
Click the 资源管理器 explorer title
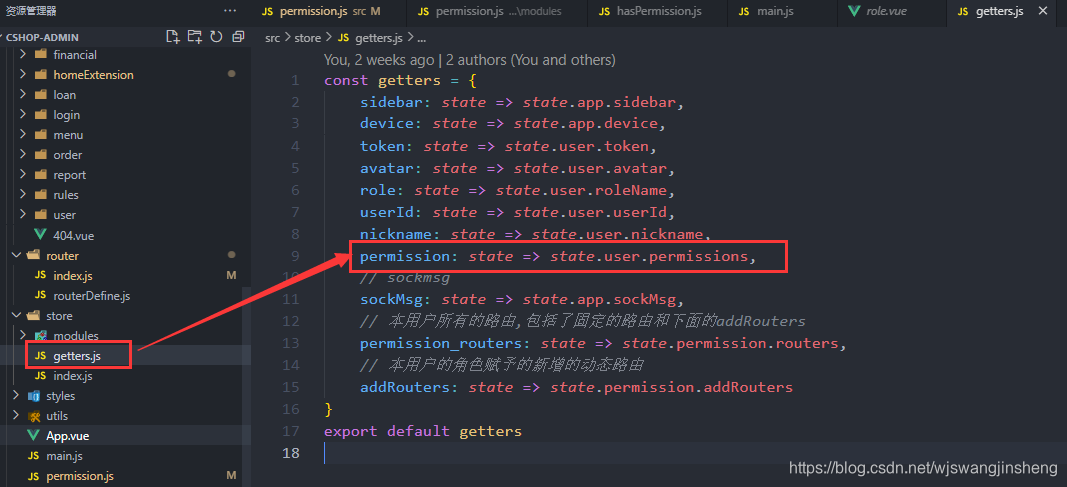coord(31,11)
